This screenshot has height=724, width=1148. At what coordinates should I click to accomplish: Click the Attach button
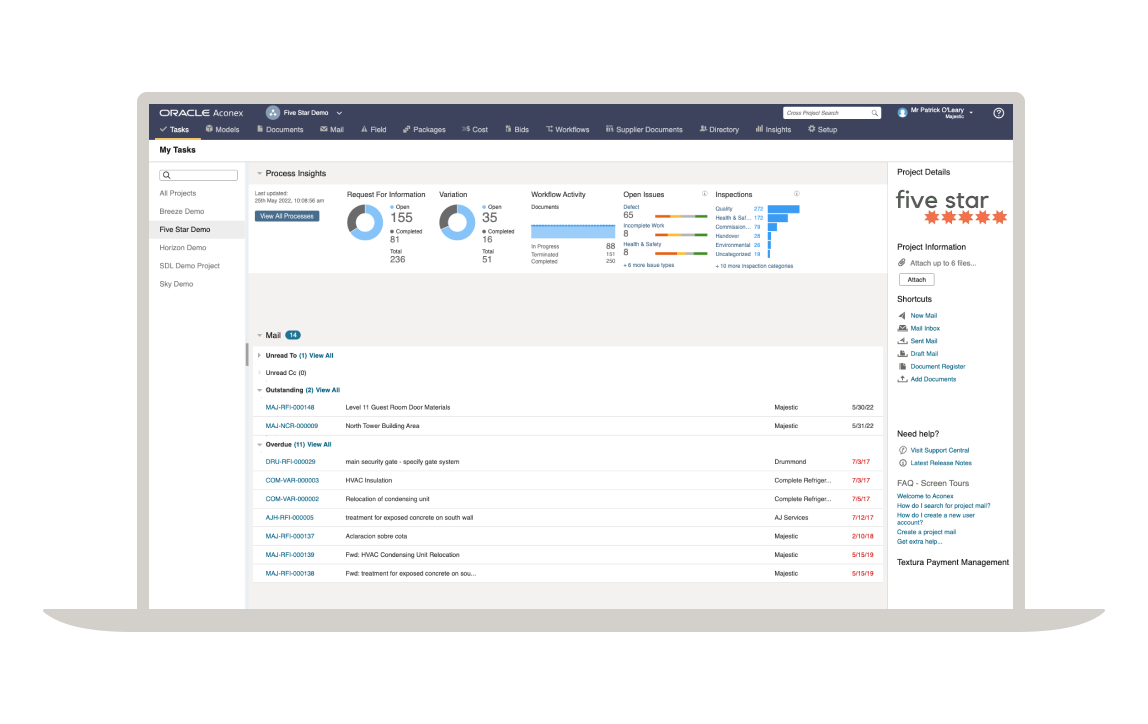click(917, 280)
